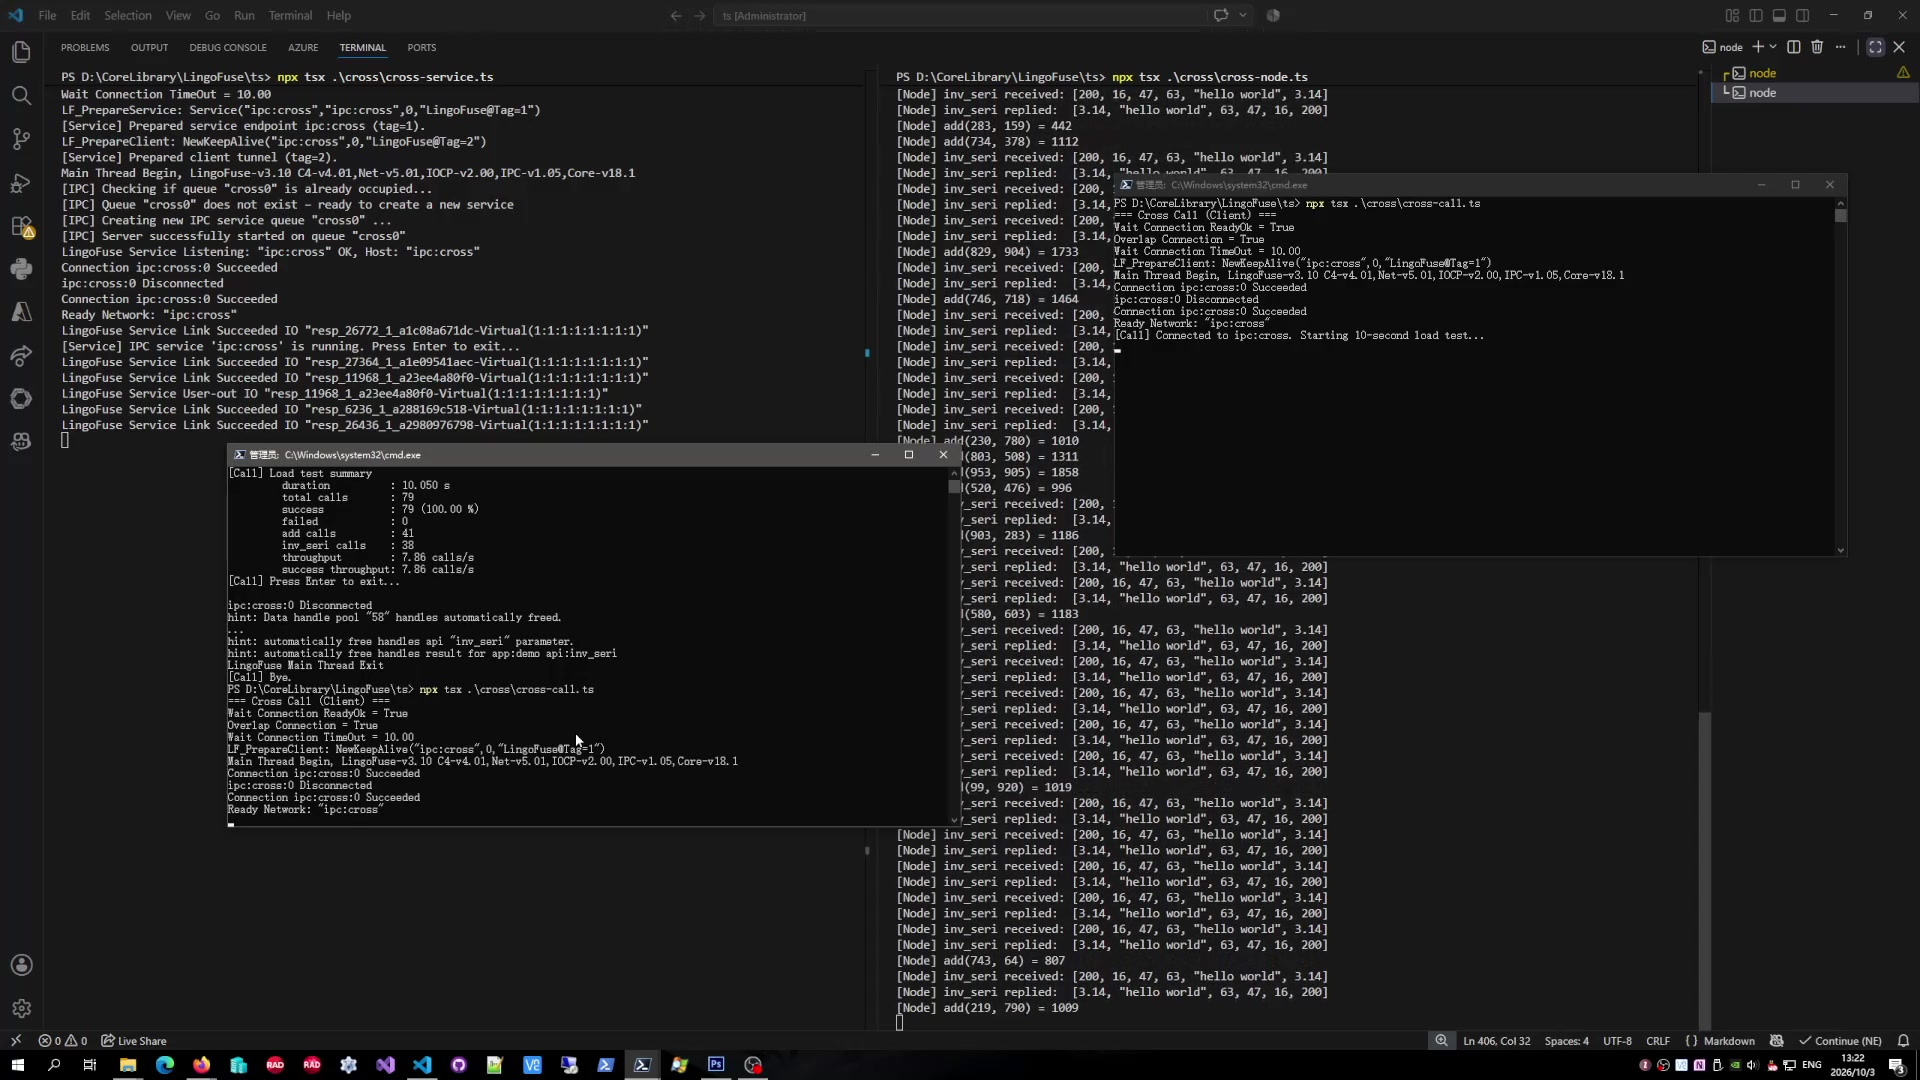Kill the terminal with trash icon
Image resolution: width=1920 pixels, height=1080 pixels.
1817,47
